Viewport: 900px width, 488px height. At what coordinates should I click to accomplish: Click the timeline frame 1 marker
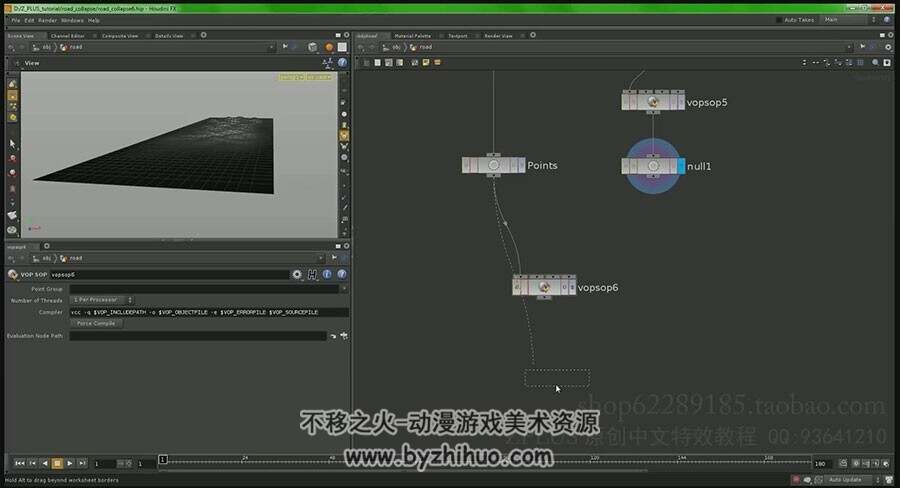click(x=163, y=459)
